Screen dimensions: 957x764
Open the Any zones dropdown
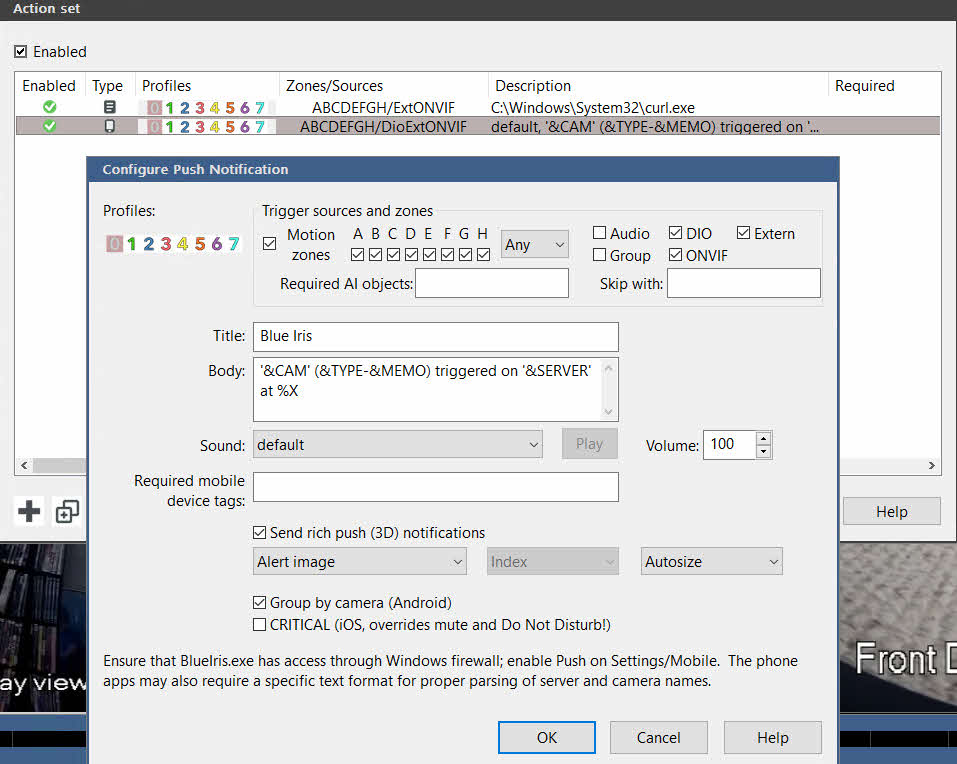(535, 245)
